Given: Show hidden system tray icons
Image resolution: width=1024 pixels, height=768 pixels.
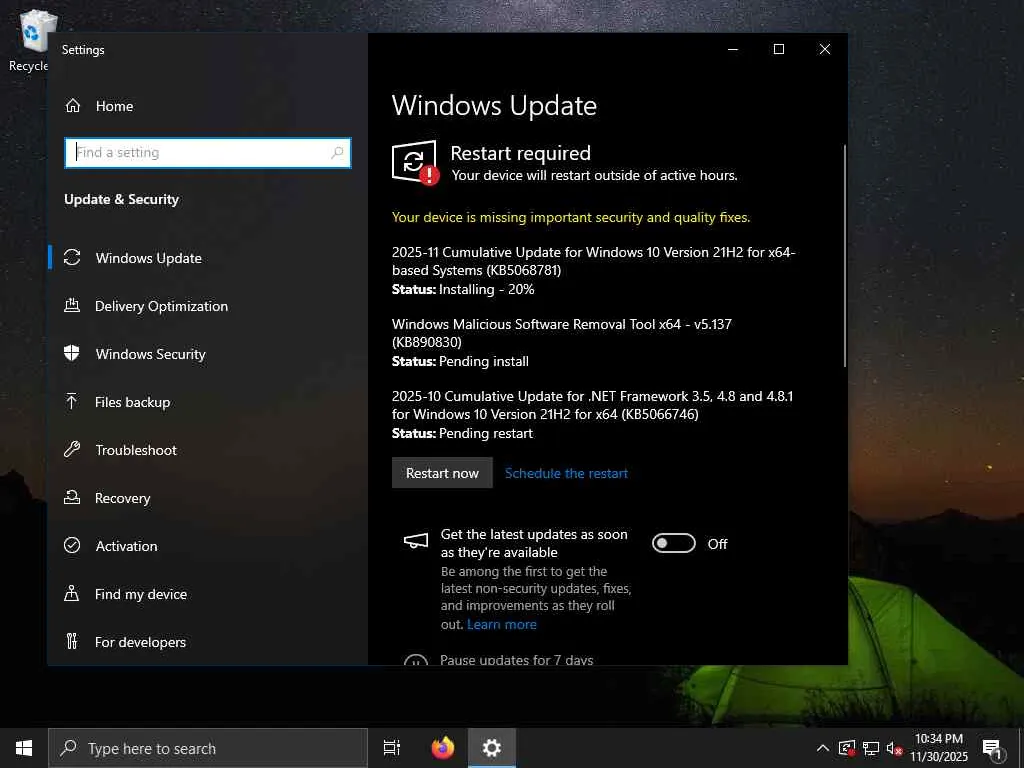Looking at the screenshot, I should pos(823,748).
